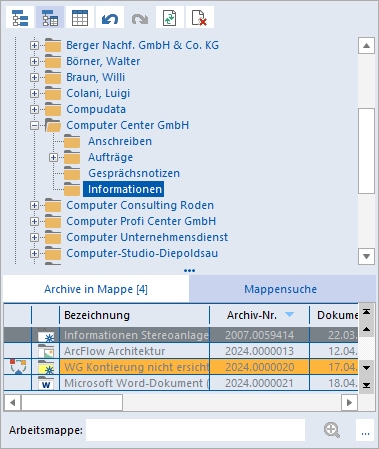Jump to last row in archive list
Image resolution: width=379 pixels, height=449 pixels.
click(x=366, y=385)
